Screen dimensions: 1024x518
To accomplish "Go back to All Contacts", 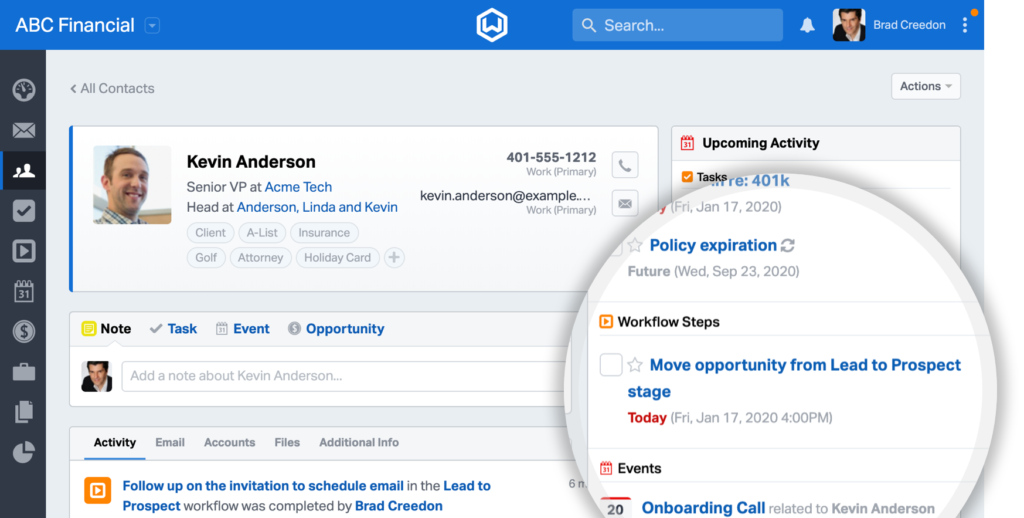I will coord(112,88).
